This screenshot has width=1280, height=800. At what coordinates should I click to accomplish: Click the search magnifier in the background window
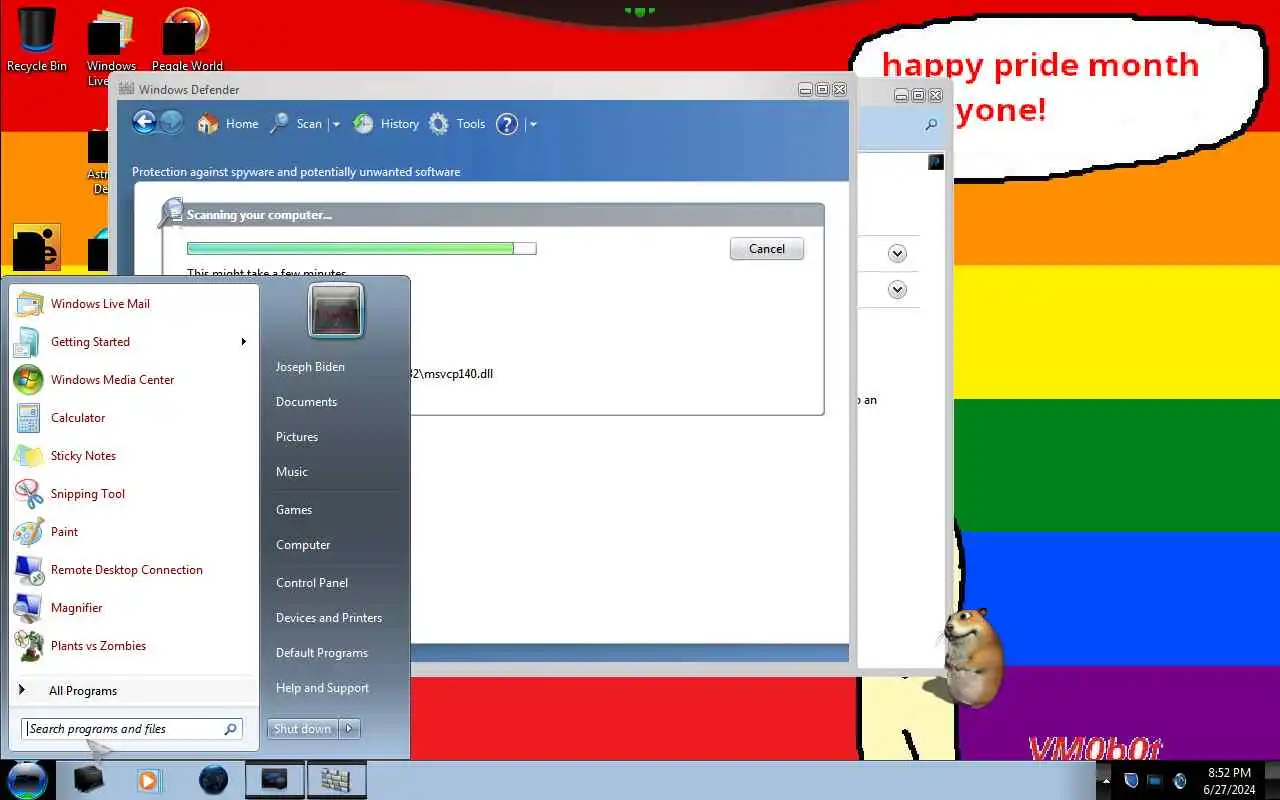coord(931,125)
